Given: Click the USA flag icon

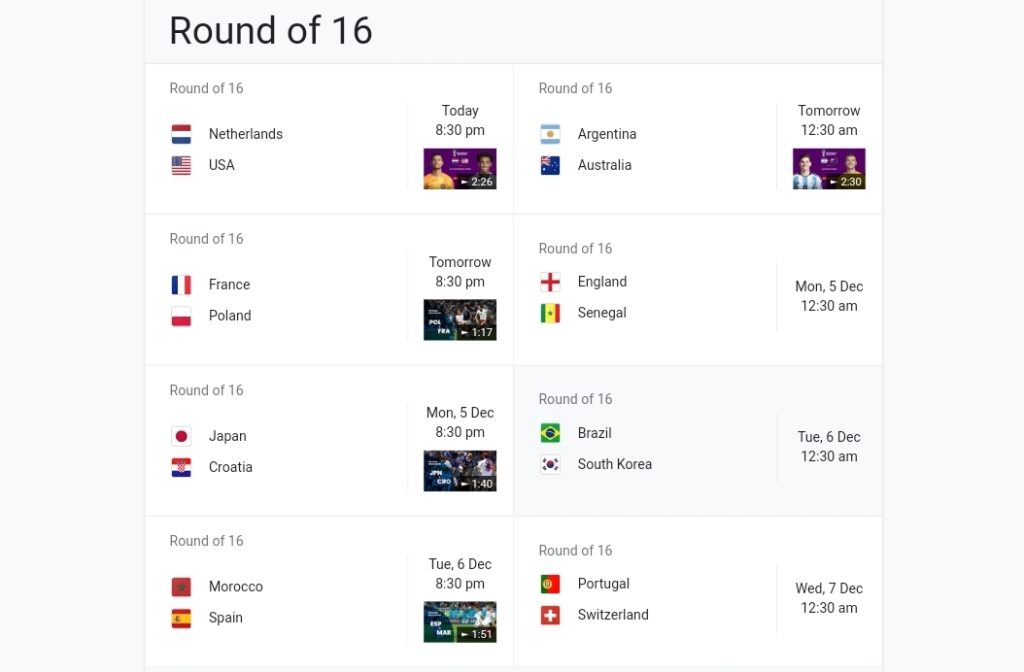Looking at the screenshot, I should point(181,164).
